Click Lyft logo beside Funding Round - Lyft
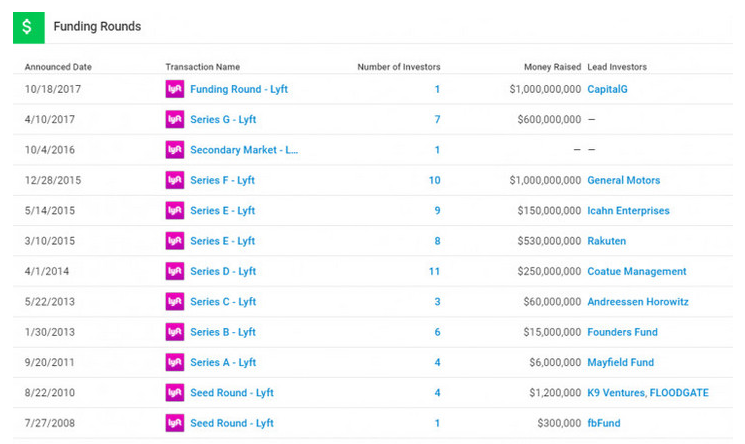 pyautogui.click(x=175, y=89)
